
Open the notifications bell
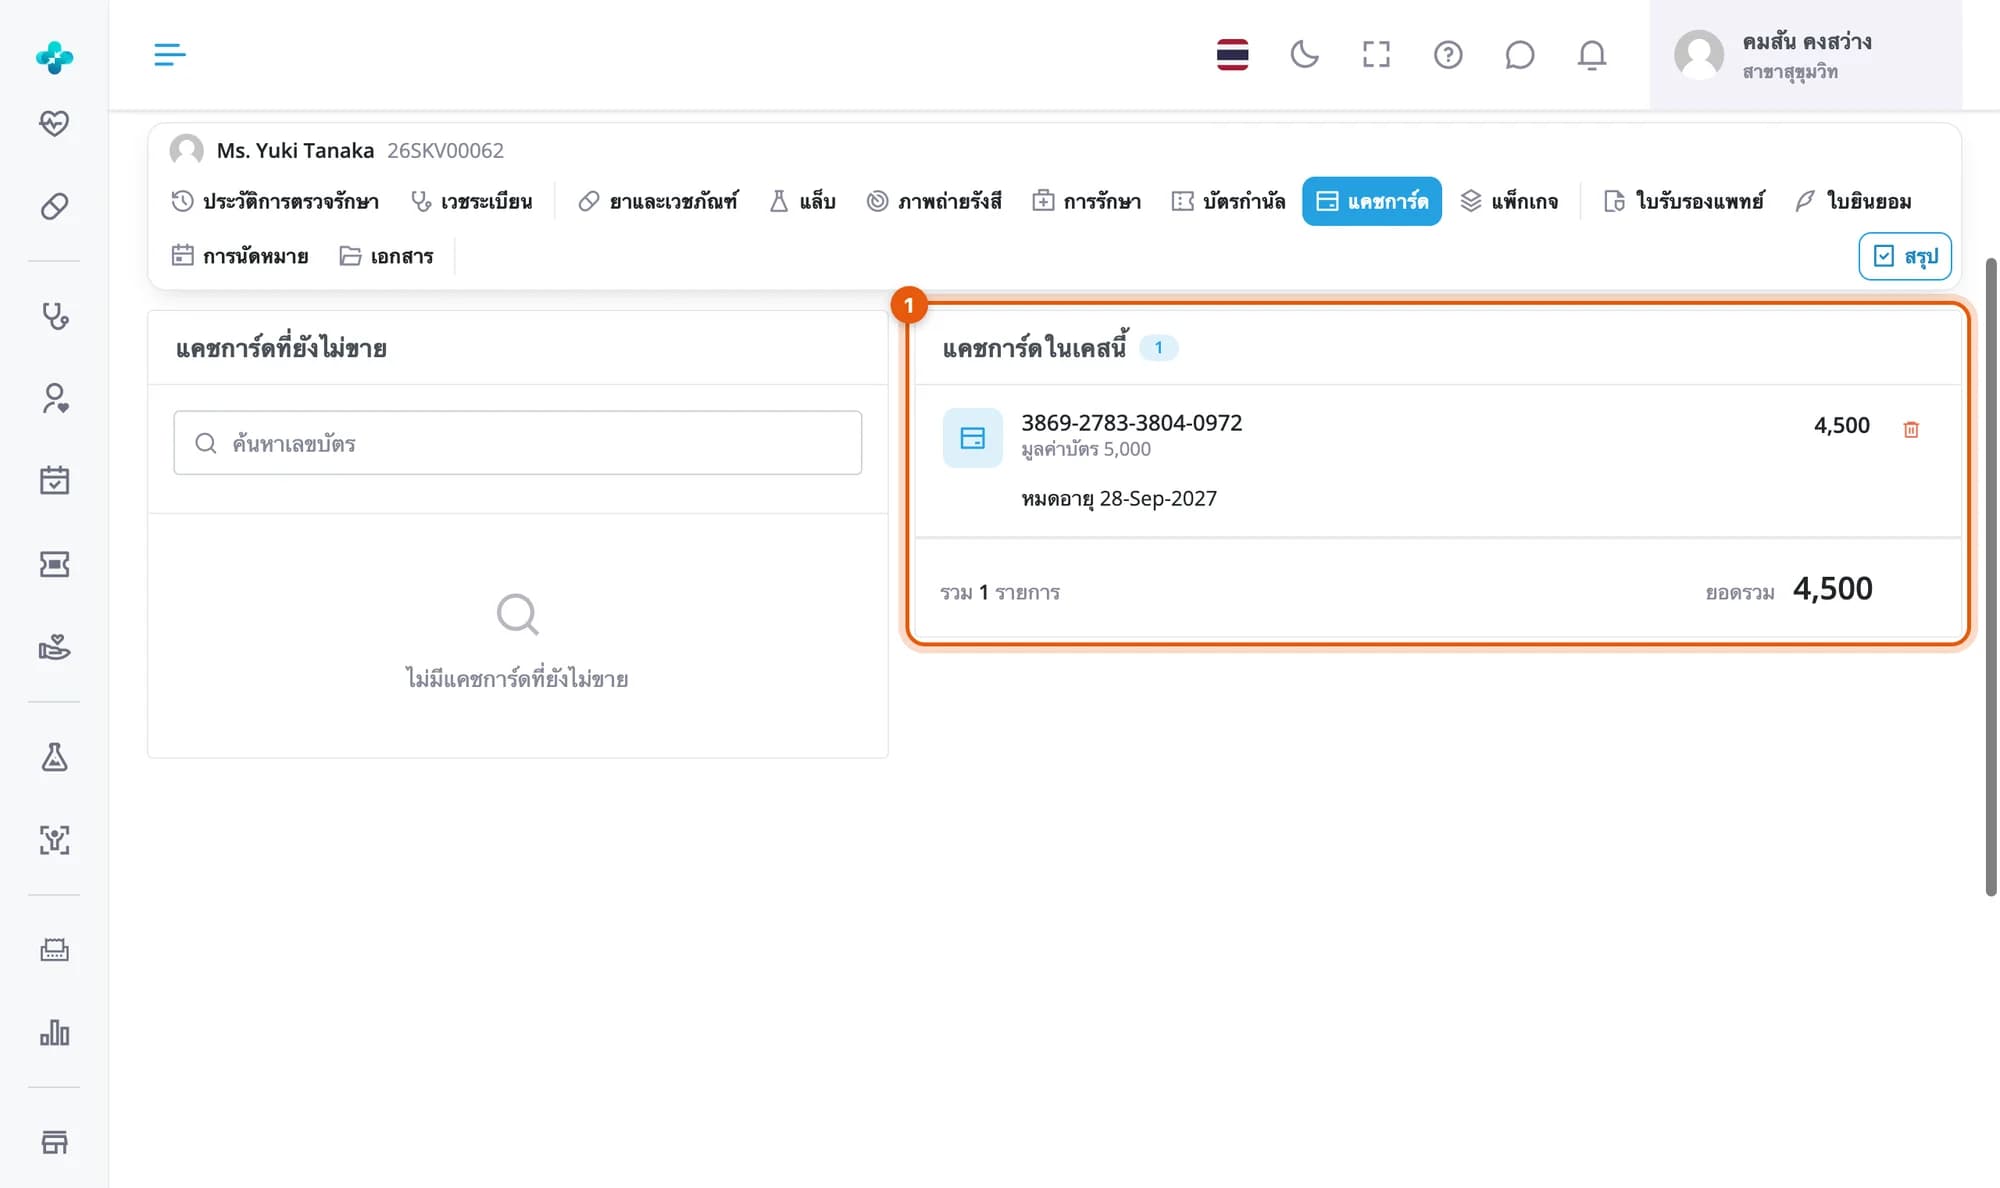click(x=1591, y=54)
